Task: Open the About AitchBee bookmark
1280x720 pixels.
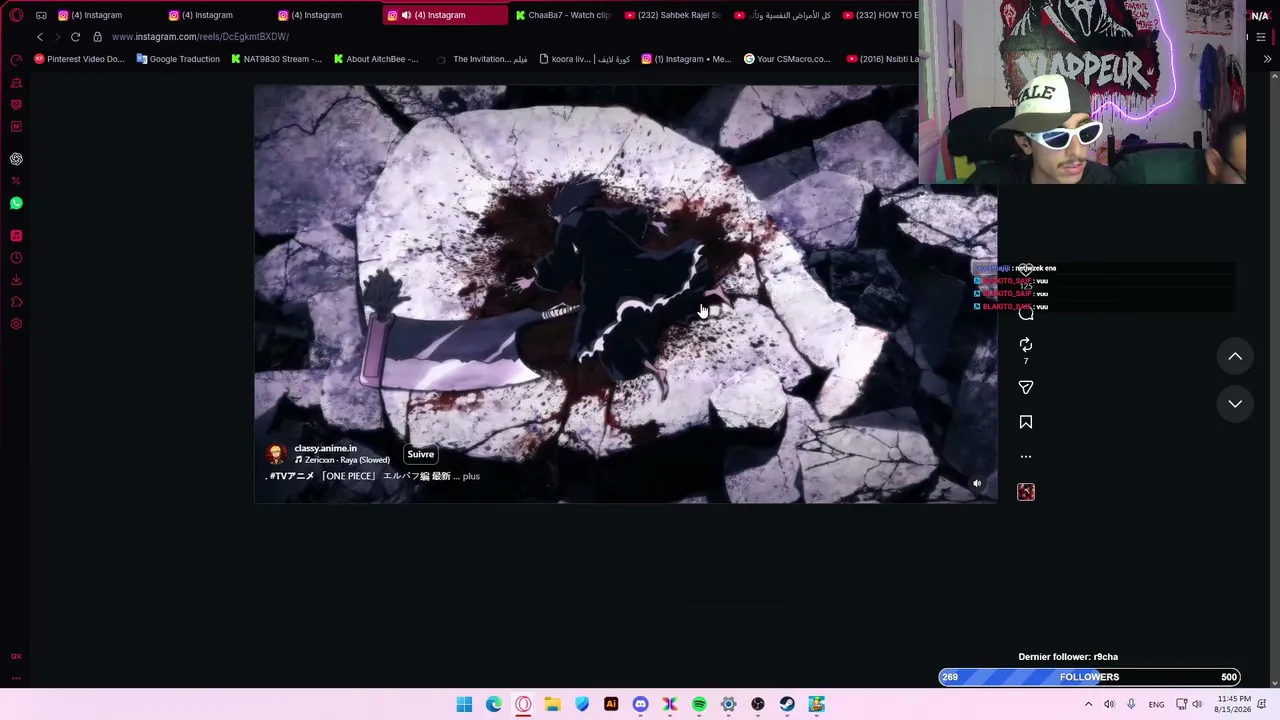Action: pyautogui.click(x=375, y=59)
